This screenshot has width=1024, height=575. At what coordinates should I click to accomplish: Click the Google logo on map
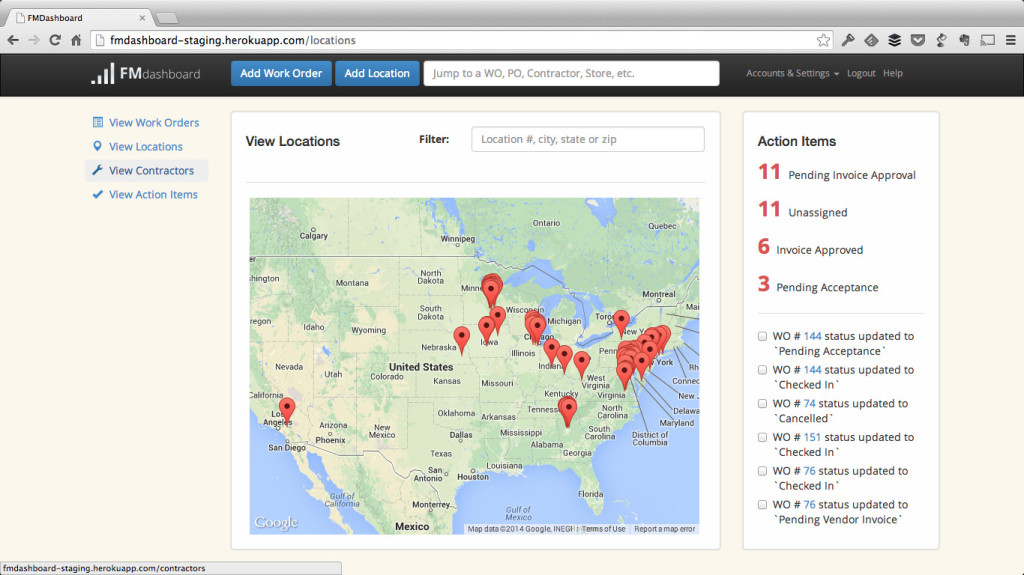[276, 523]
